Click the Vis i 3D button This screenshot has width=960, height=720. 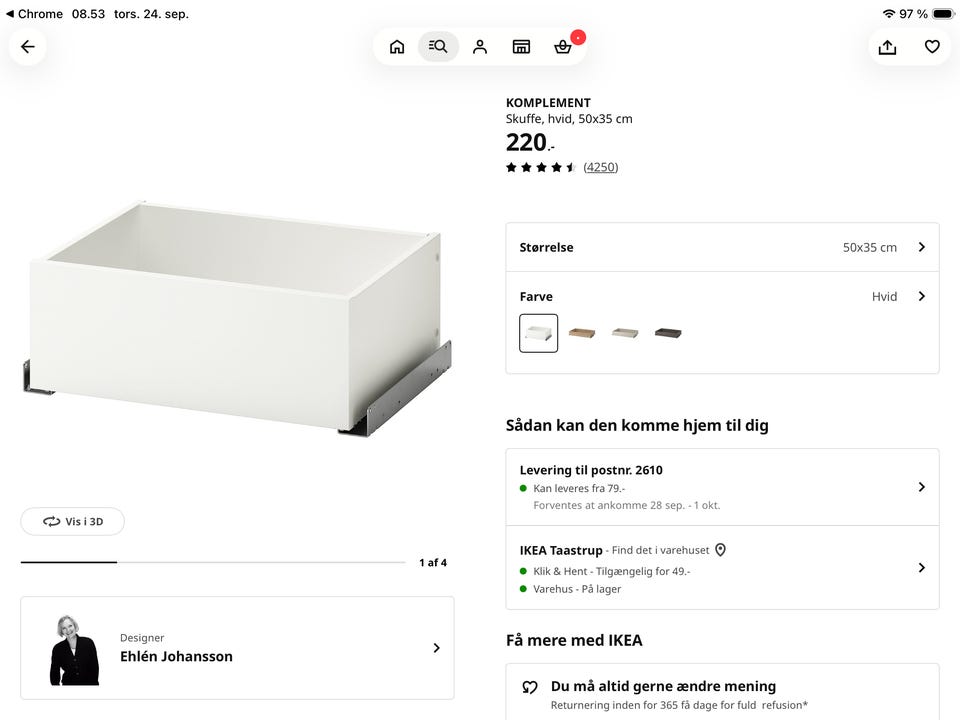pyautogui.click(x=73, y=522)
